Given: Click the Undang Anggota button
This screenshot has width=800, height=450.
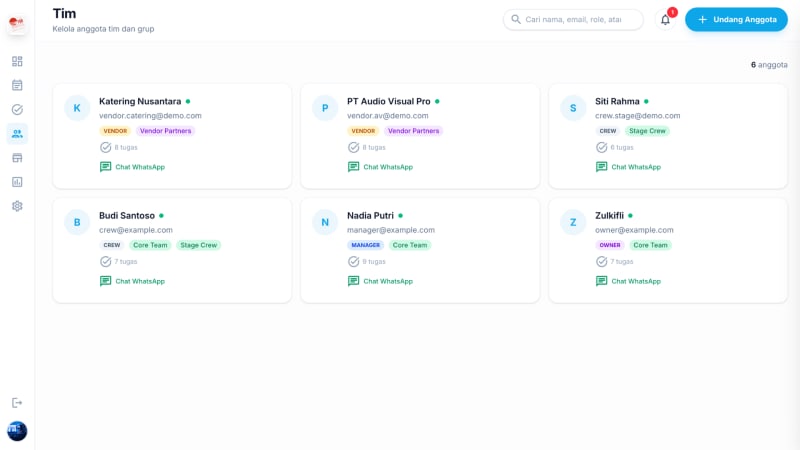Looking at the screenshot, I should coord(736,19).
